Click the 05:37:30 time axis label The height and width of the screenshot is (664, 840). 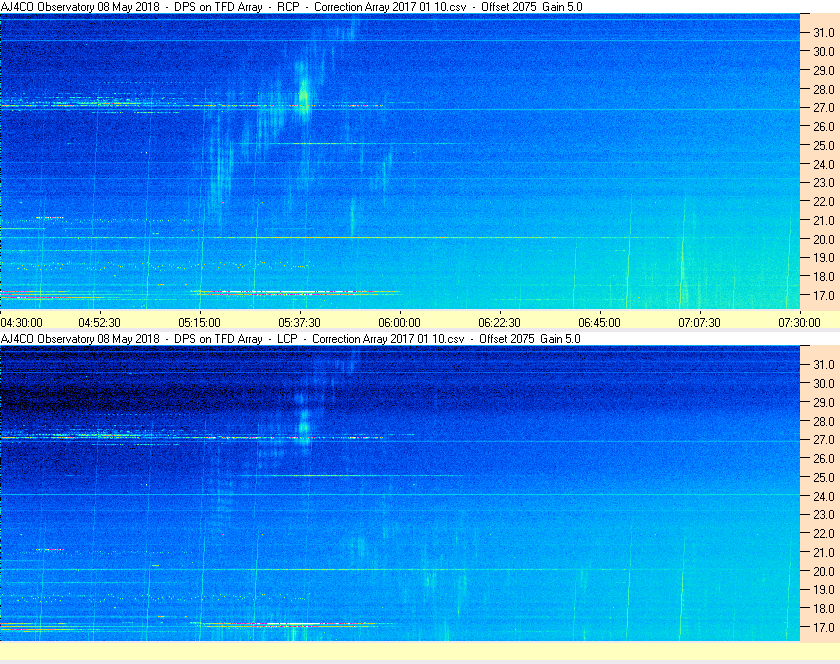click(x=299, y=323)
